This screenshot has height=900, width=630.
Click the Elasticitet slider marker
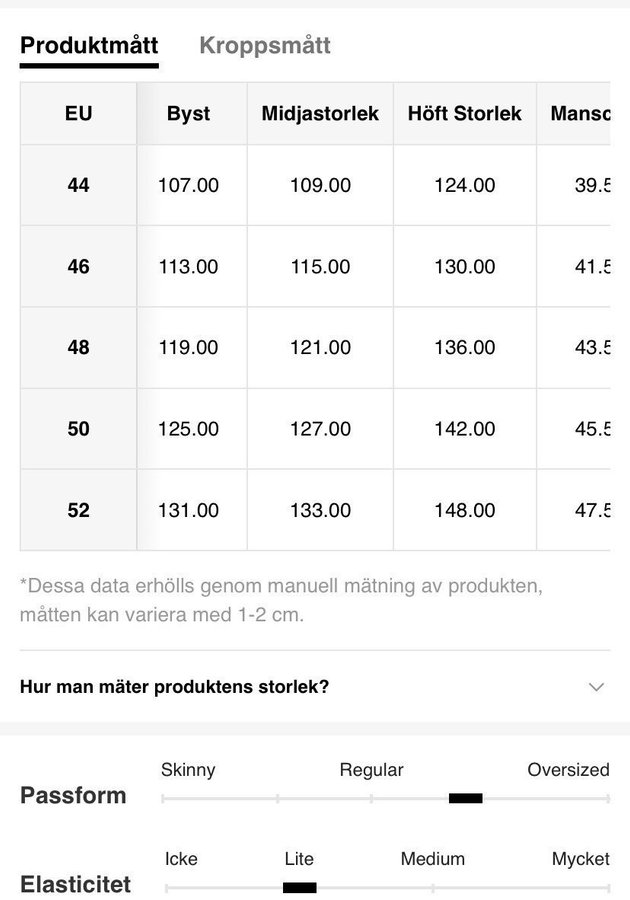pyautogui.click(x=300, y=887)
